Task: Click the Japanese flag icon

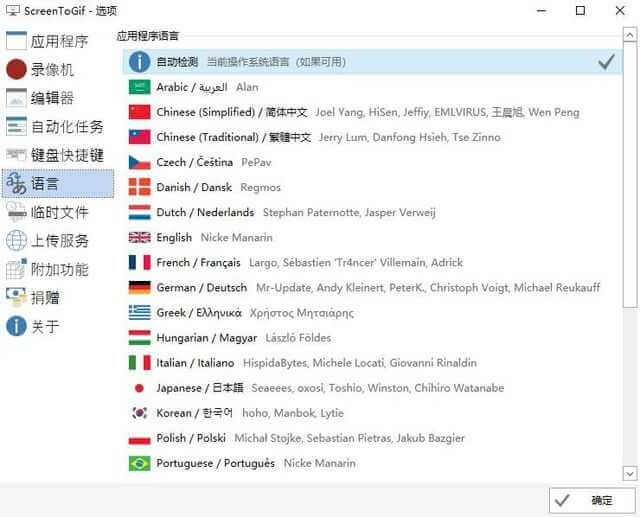Action: pyautogui.click(x=139, y=388)
